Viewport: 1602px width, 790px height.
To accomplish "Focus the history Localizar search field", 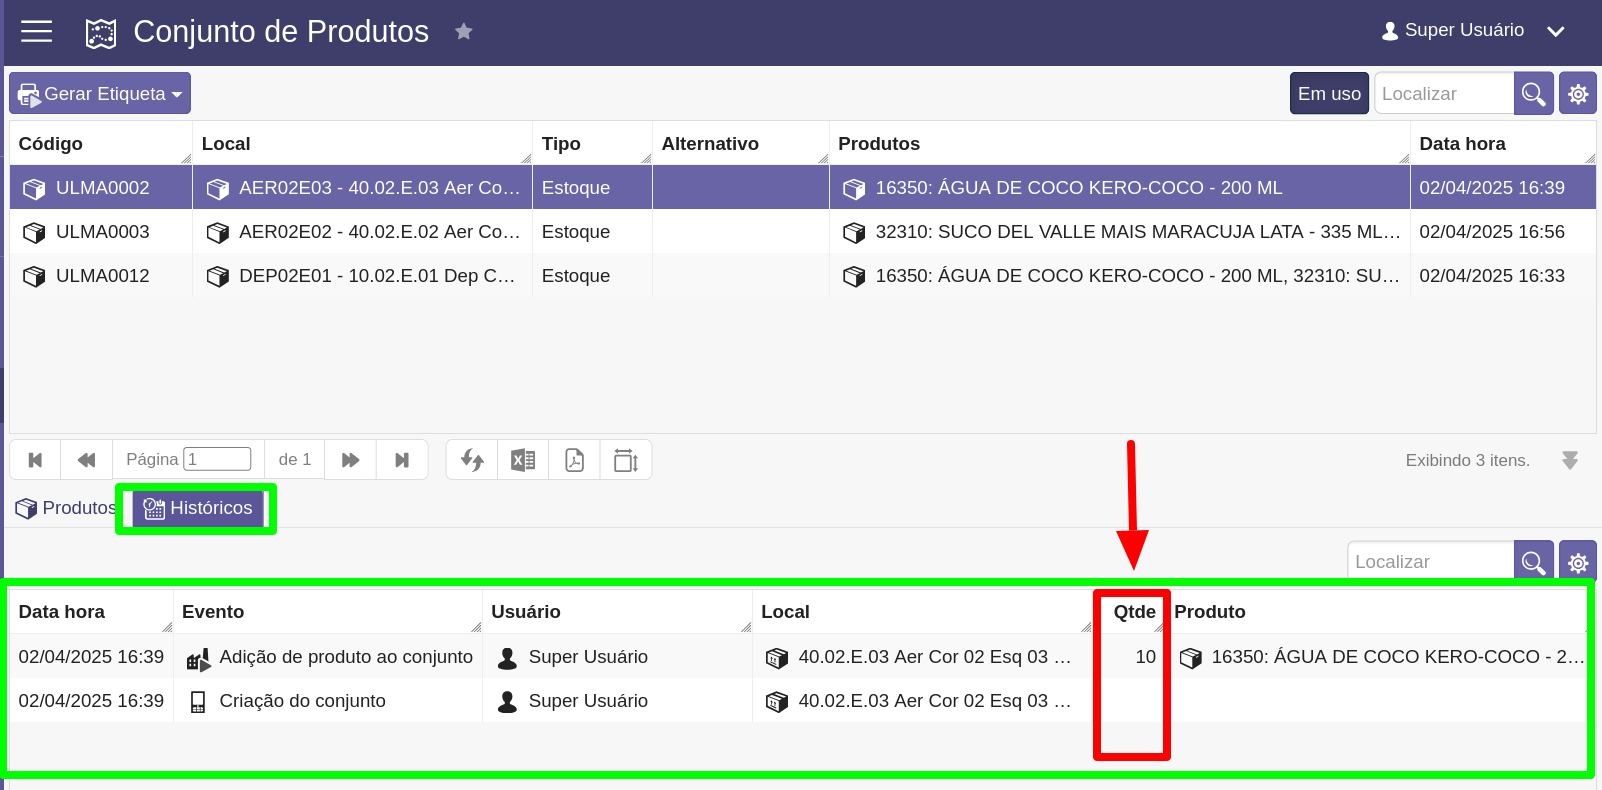I will [x=1431, y=562].
